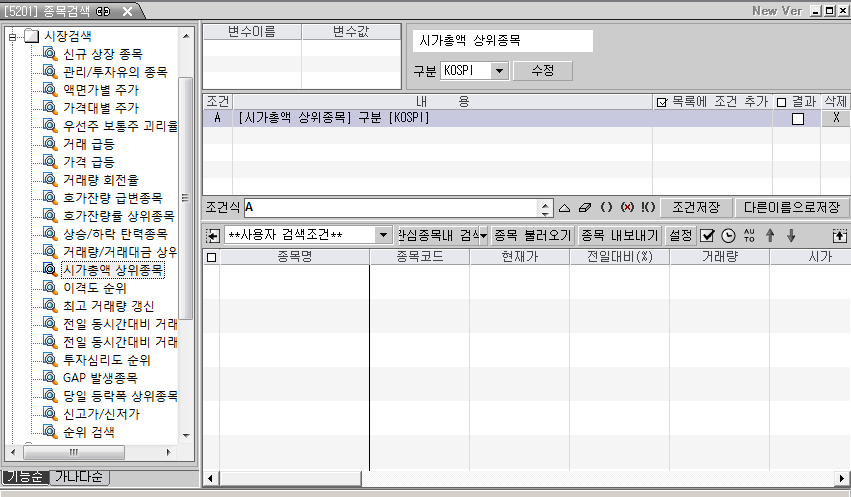Click the collapse panel icon left of 사용자 검색조건
Image resolution: width=851 pixels, height=497 pixels.
click(x=212, y=236)
